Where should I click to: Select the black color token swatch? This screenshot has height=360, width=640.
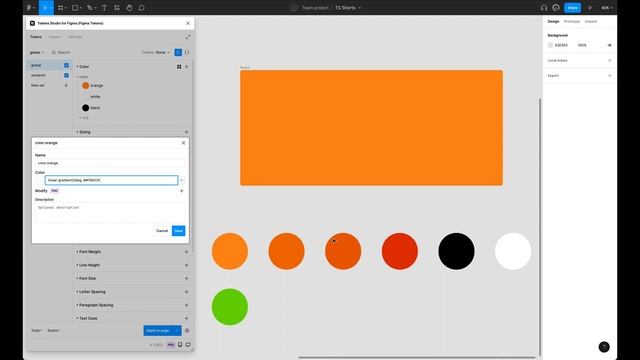pyautogui.click(x=85, y=108)
